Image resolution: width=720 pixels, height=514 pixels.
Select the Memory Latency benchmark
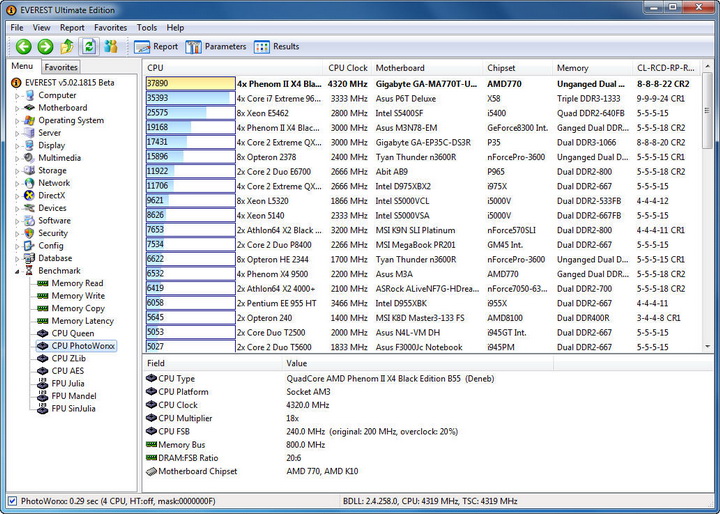point(82,321)
